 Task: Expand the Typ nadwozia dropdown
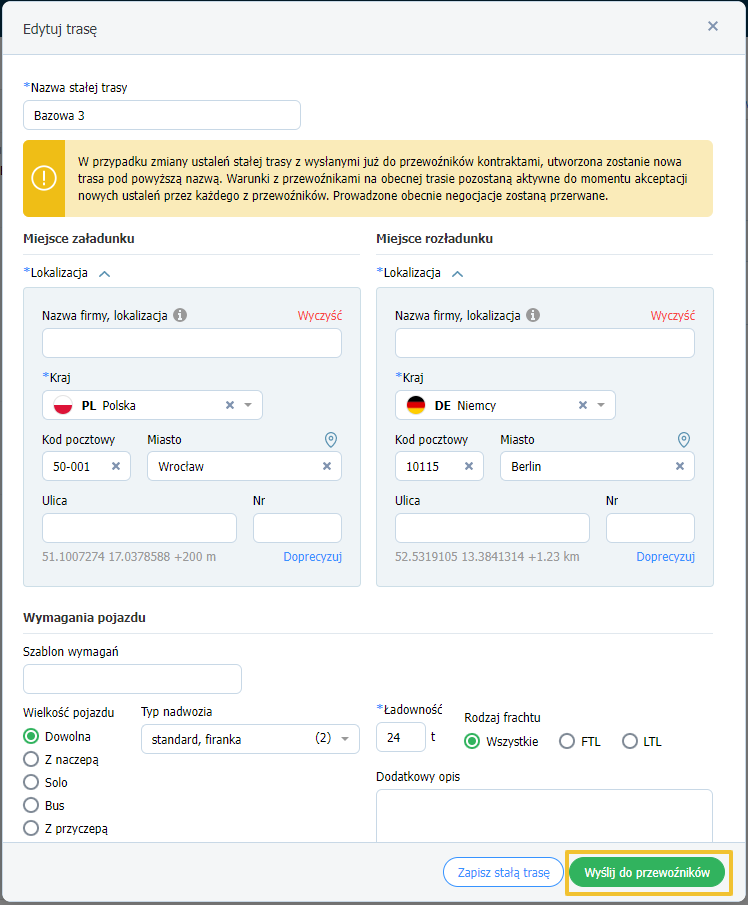click(x=345, y=739)
